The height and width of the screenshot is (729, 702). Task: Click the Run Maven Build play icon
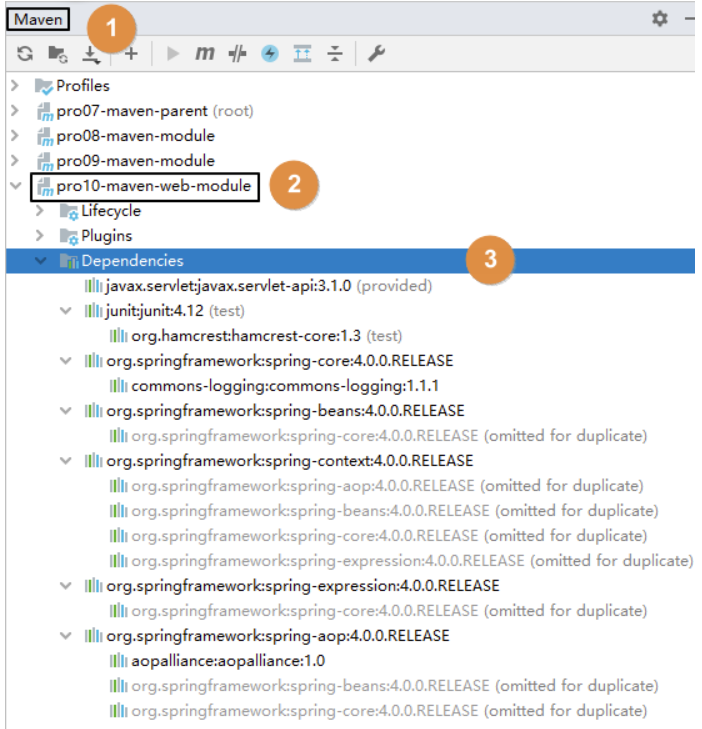173,54
